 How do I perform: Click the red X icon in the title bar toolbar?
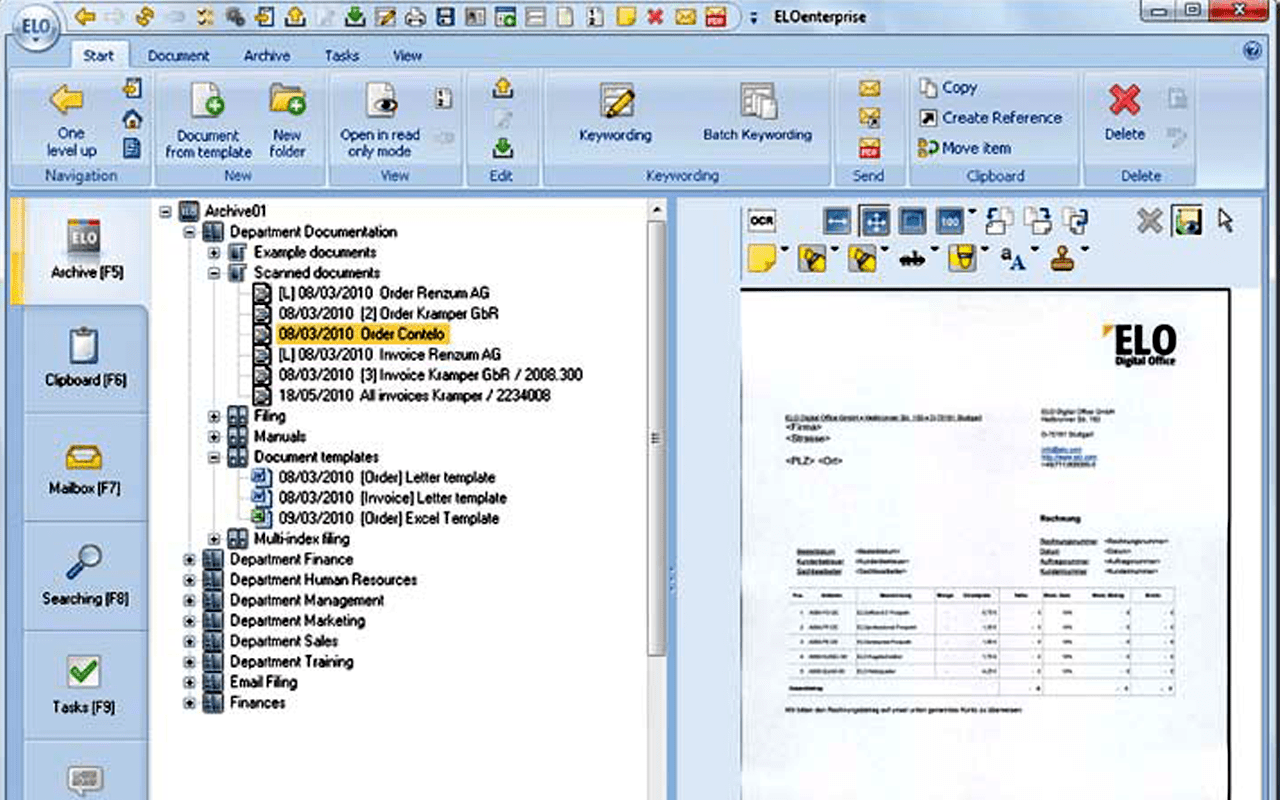coord(655,16)
